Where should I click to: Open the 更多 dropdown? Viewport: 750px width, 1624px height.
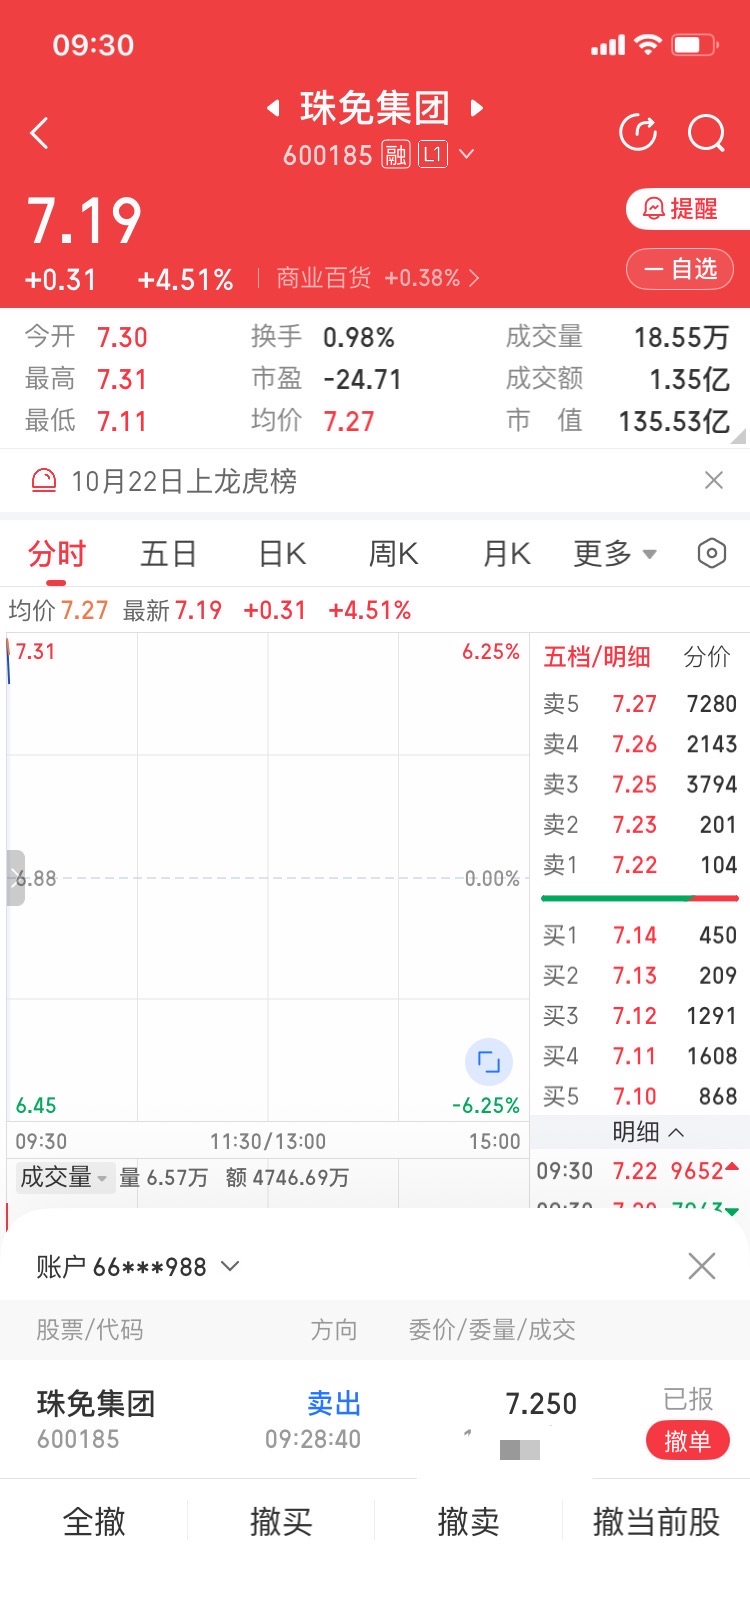[615, 553]
